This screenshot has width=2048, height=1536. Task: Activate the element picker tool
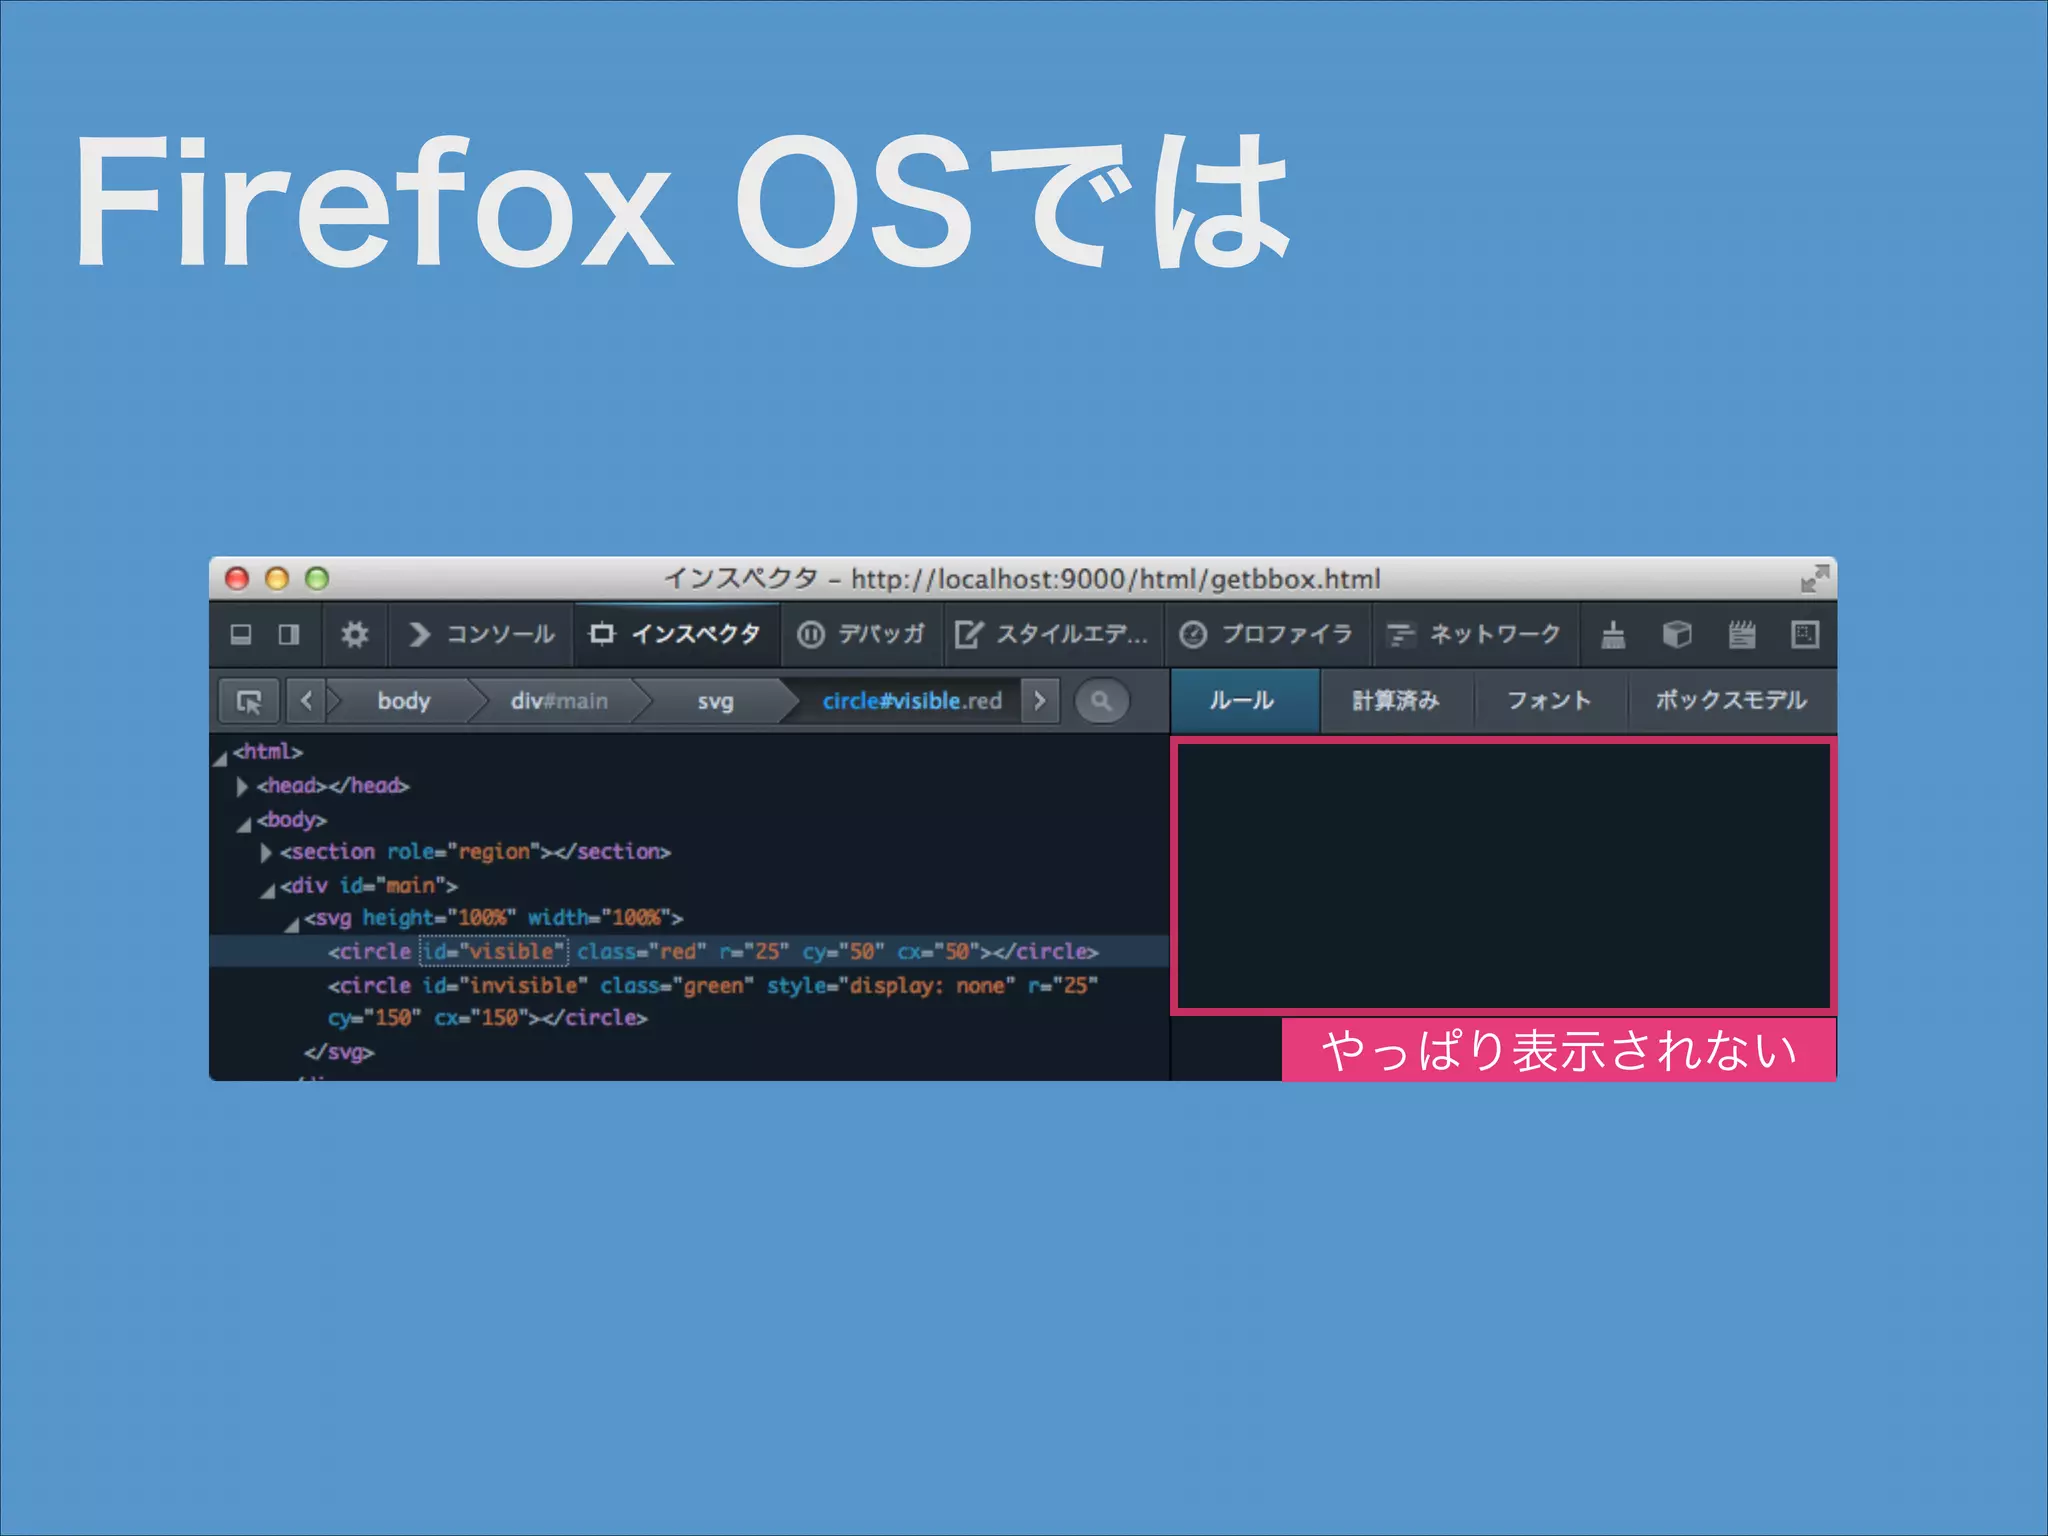[249, 701]
